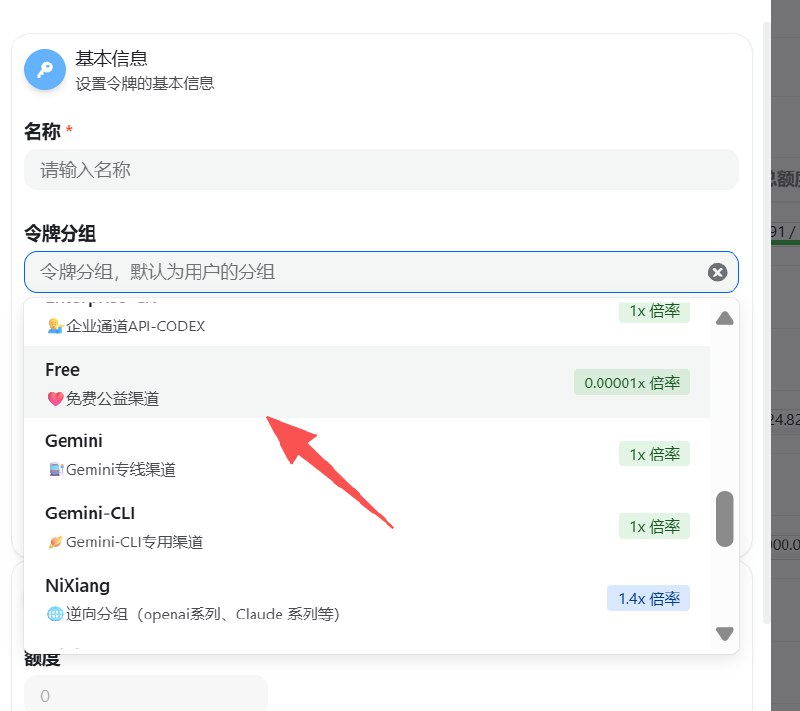
Task: Click the 0.00001x 倍率 badge
Action: coord(632,382)
